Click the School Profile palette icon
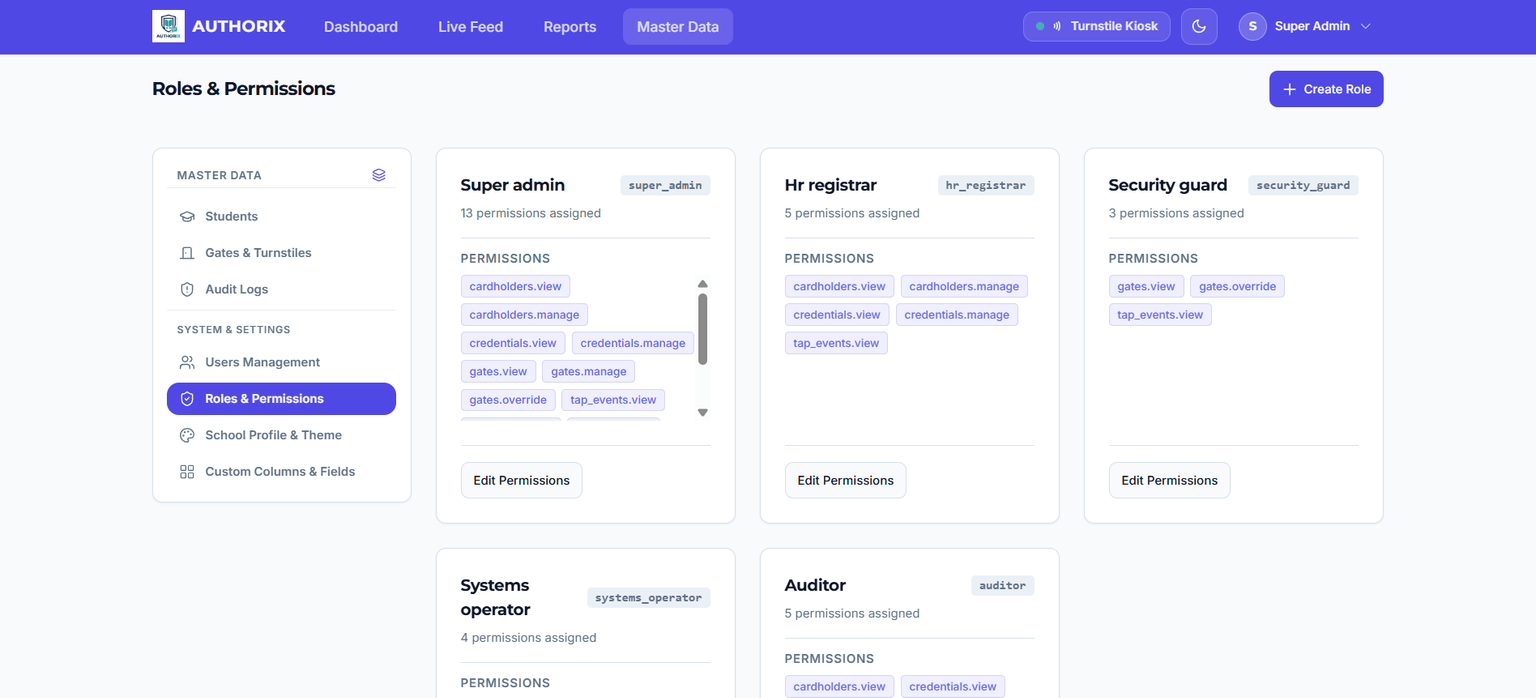Image resolution: width=1536 pixels, height=698 pixels. (x=187, y=435)
